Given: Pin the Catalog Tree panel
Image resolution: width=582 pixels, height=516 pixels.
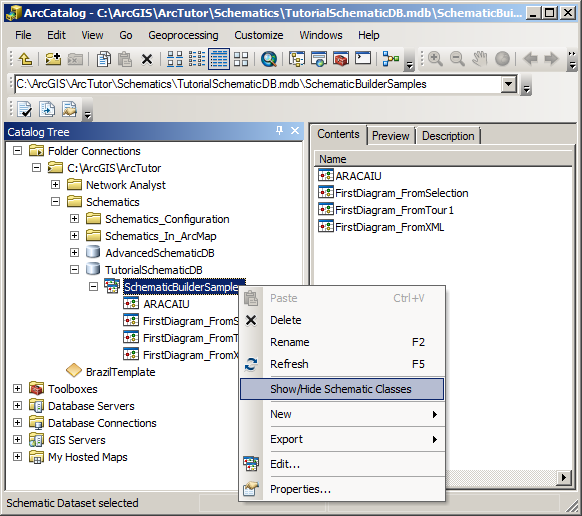Looking at the screenshot, I should point(279,131).
